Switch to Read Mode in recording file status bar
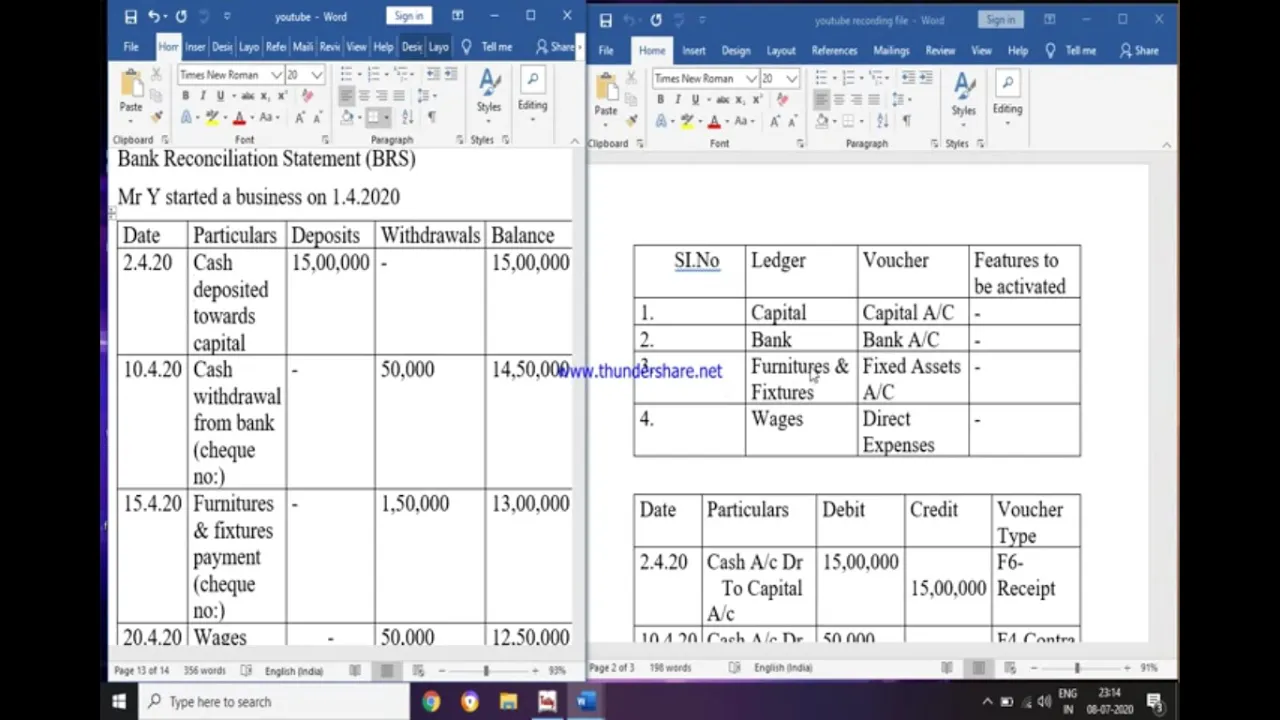Image resolution: width=1280 pixels, height=720 pixels. [x=946, y=668]
